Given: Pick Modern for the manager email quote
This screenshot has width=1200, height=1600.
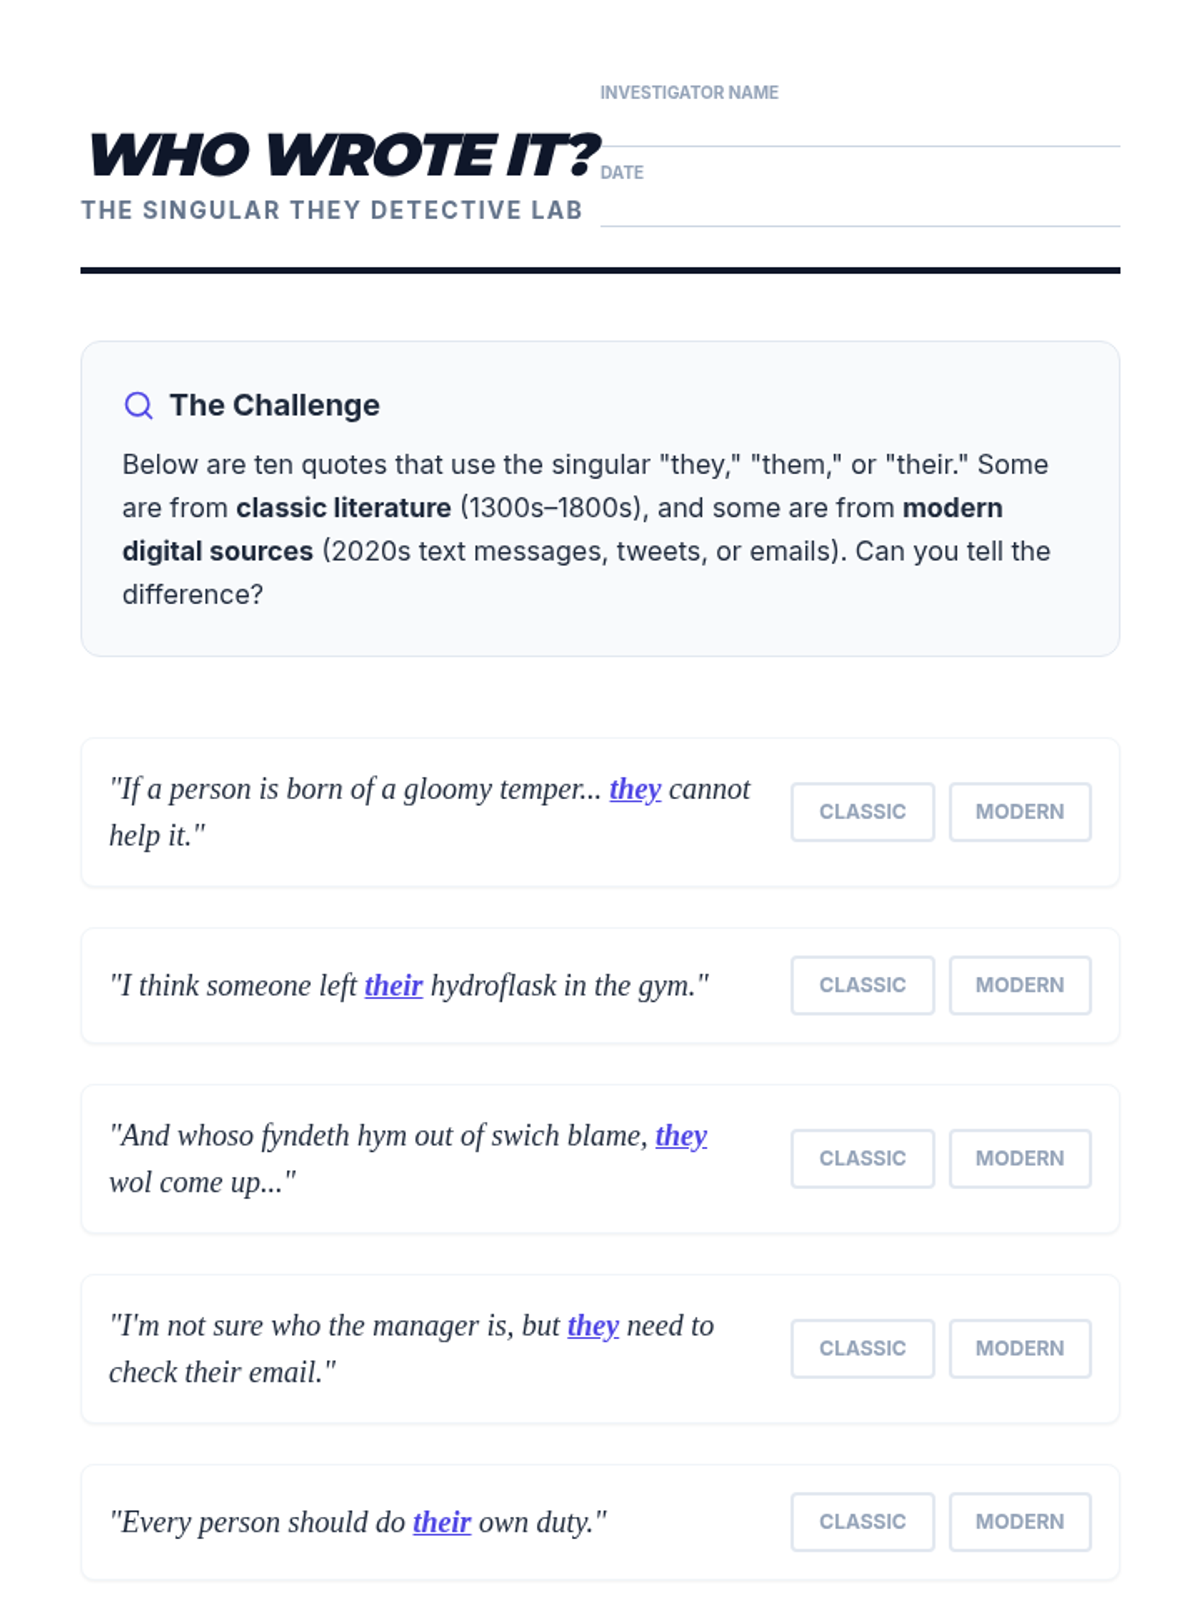Looking at the screenshot, I should pyautogui.click(x=1020, y=1348).
